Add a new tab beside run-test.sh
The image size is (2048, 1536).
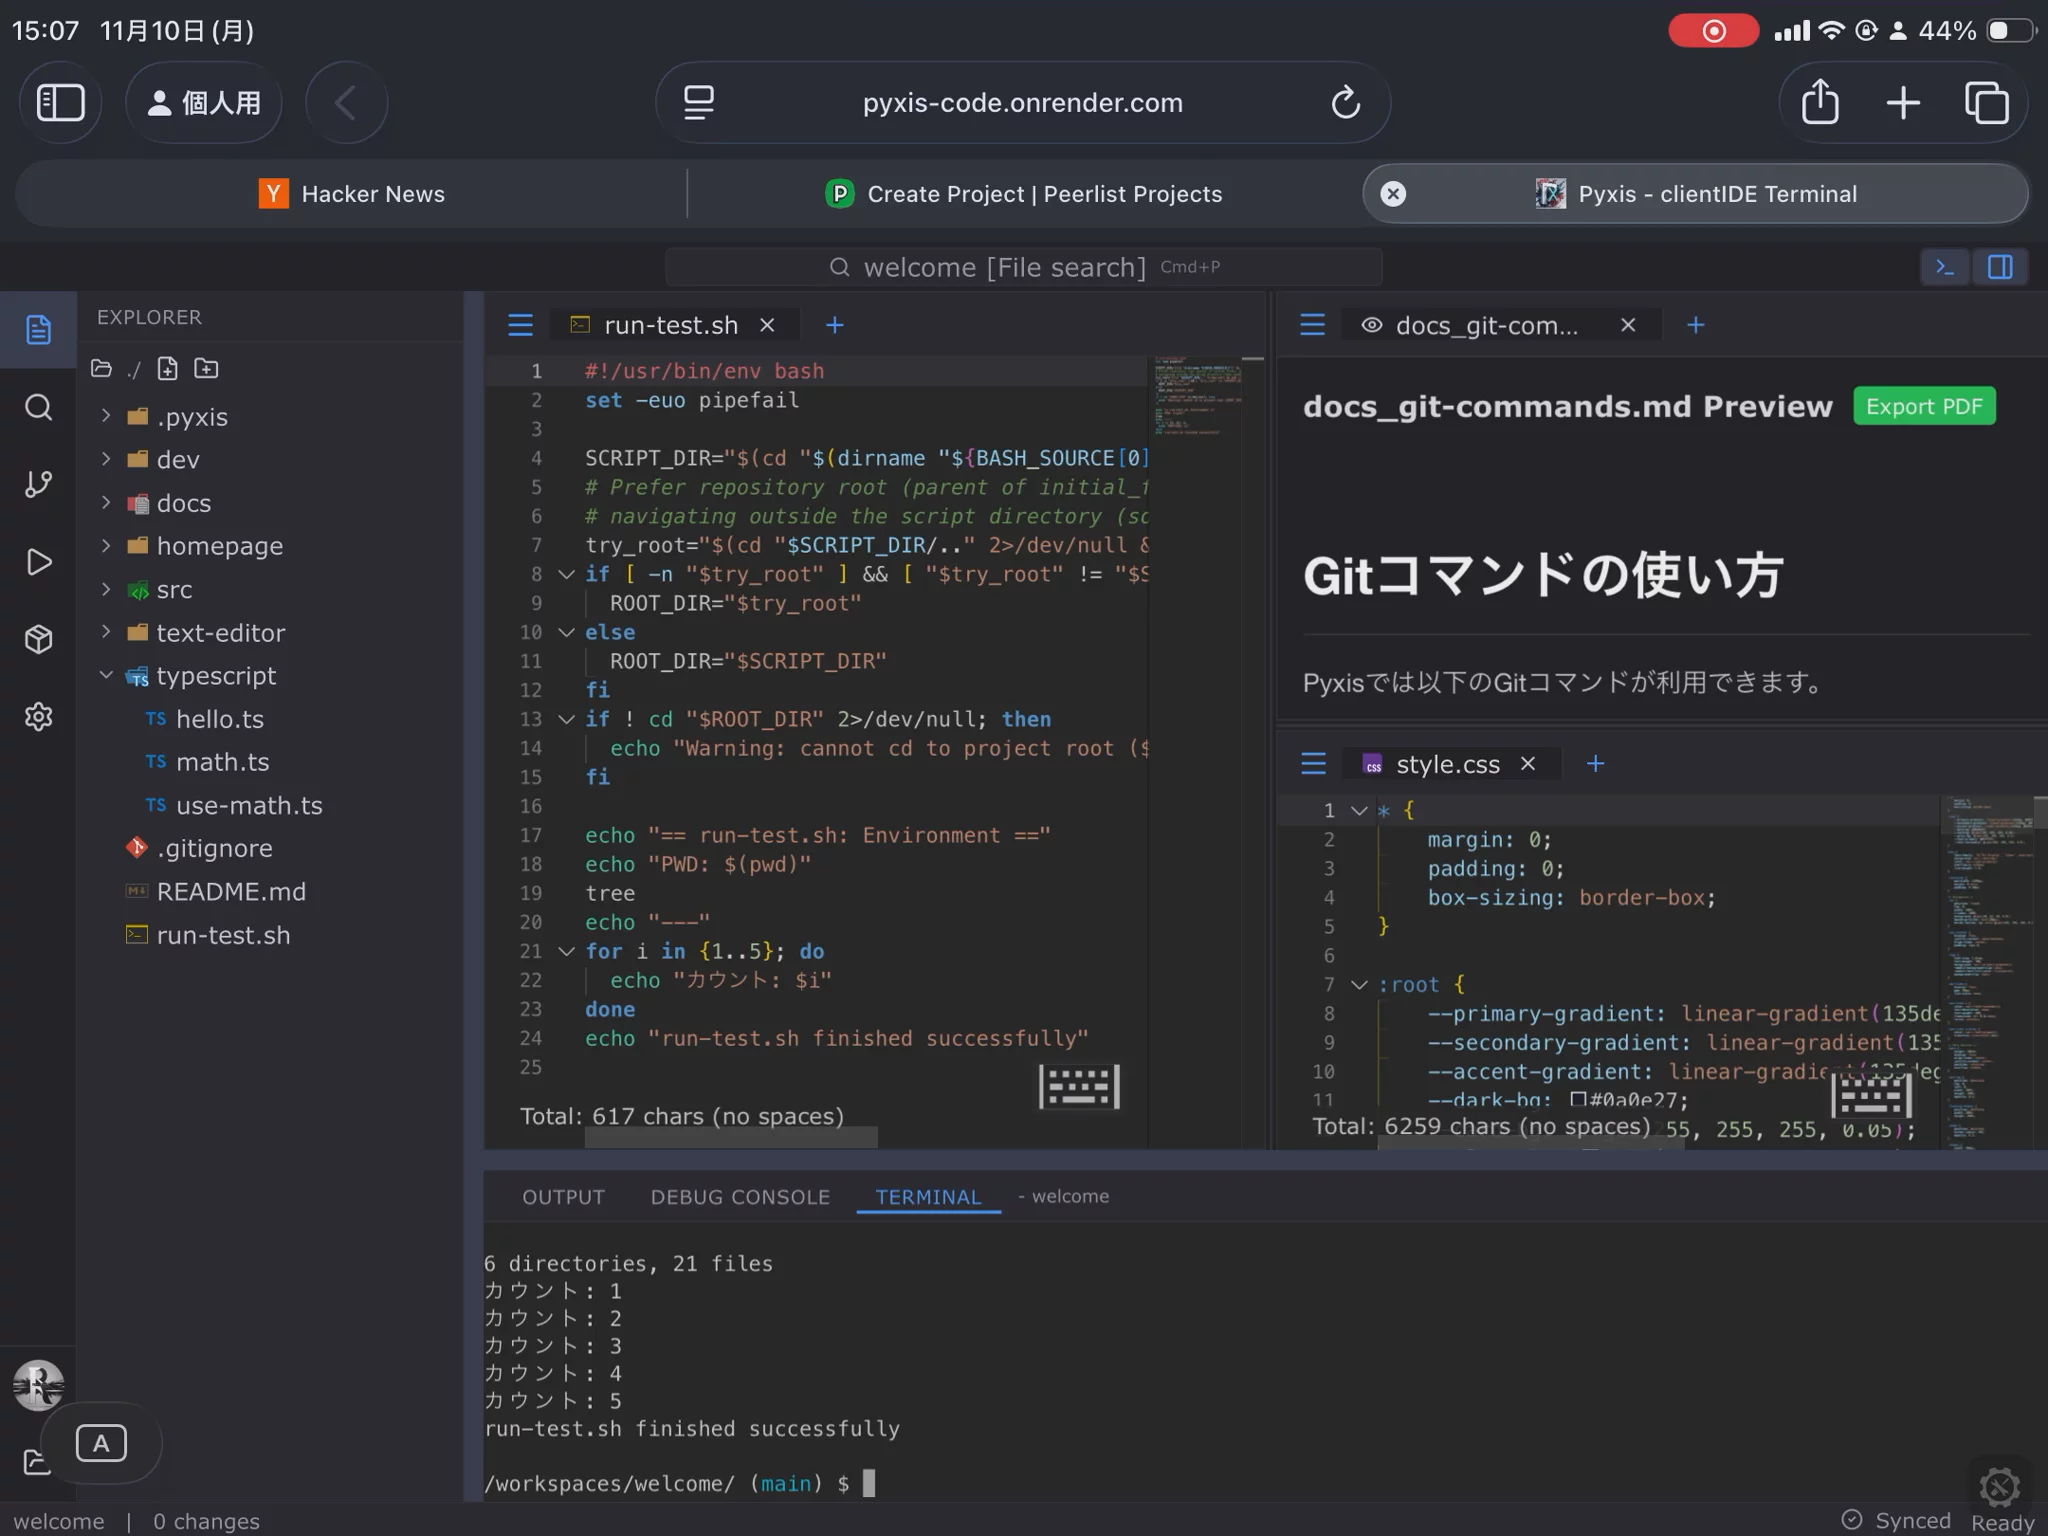pos(835,325)
